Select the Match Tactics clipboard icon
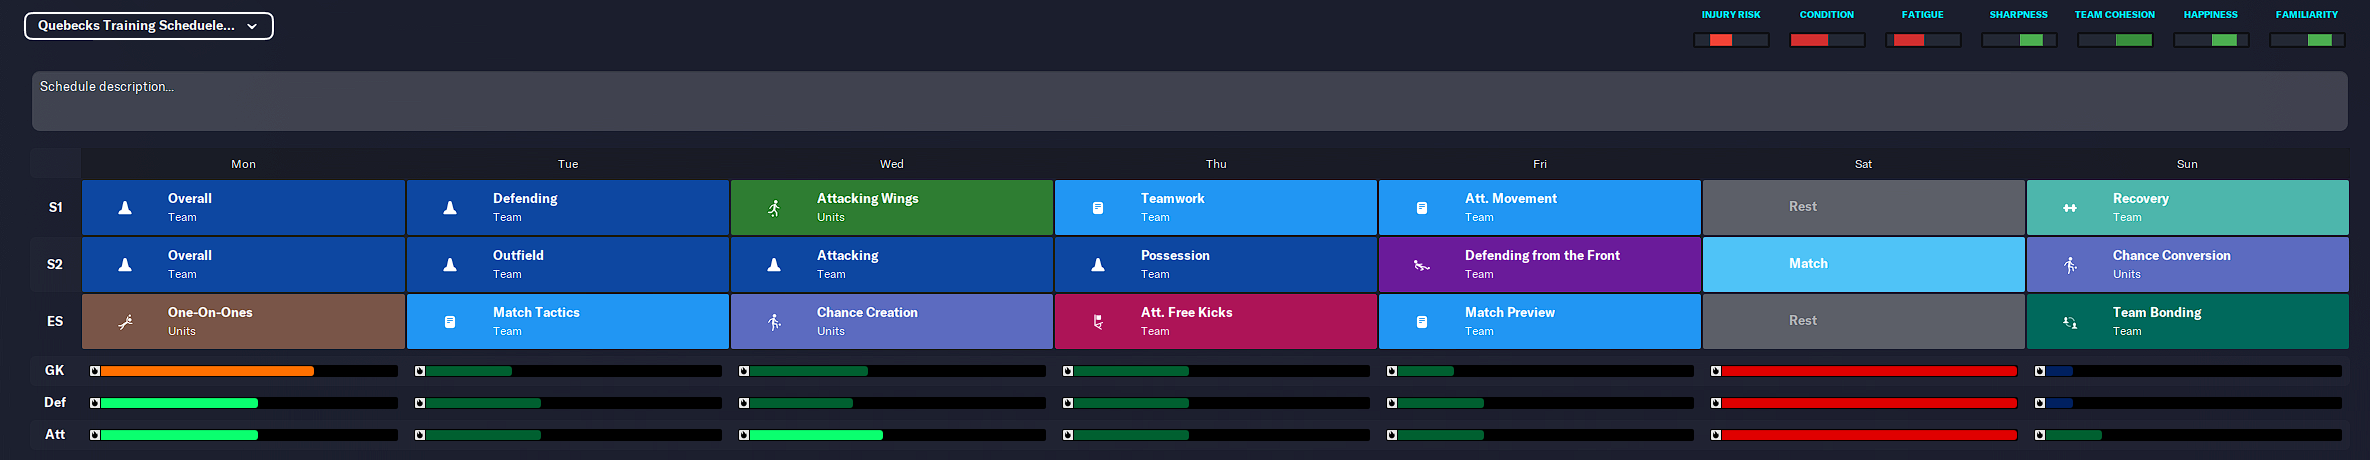The width and height of the screenshot is (2370, 460). click(450, 322)
